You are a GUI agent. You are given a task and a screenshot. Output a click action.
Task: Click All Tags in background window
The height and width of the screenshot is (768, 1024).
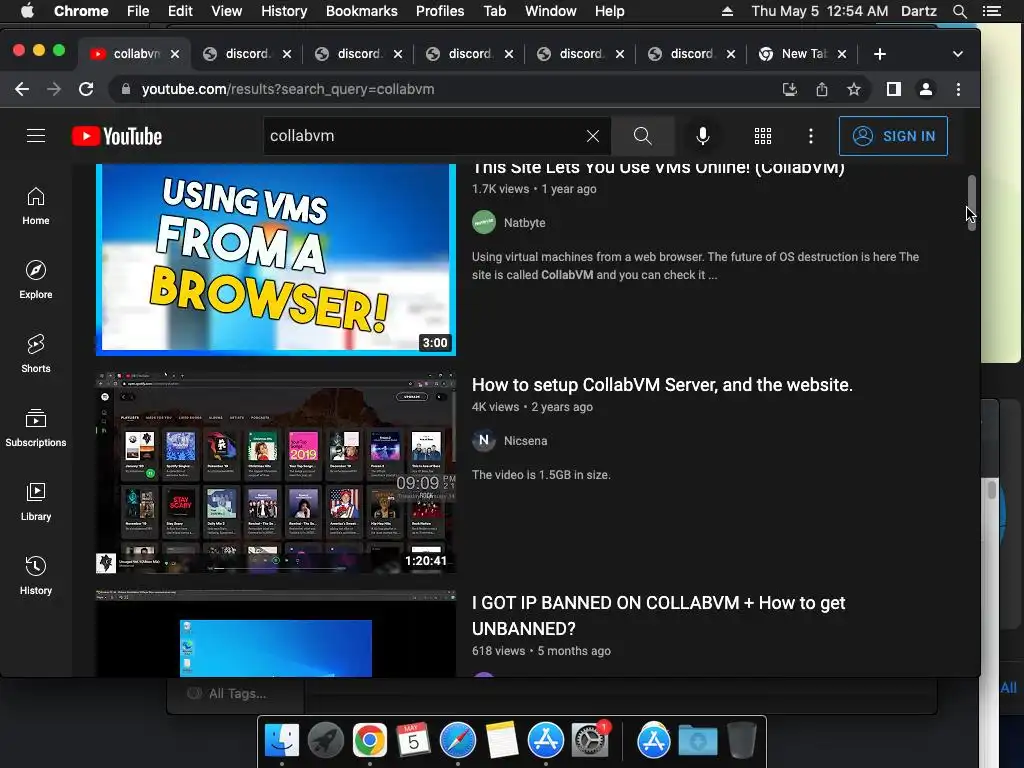coord(237,694)
